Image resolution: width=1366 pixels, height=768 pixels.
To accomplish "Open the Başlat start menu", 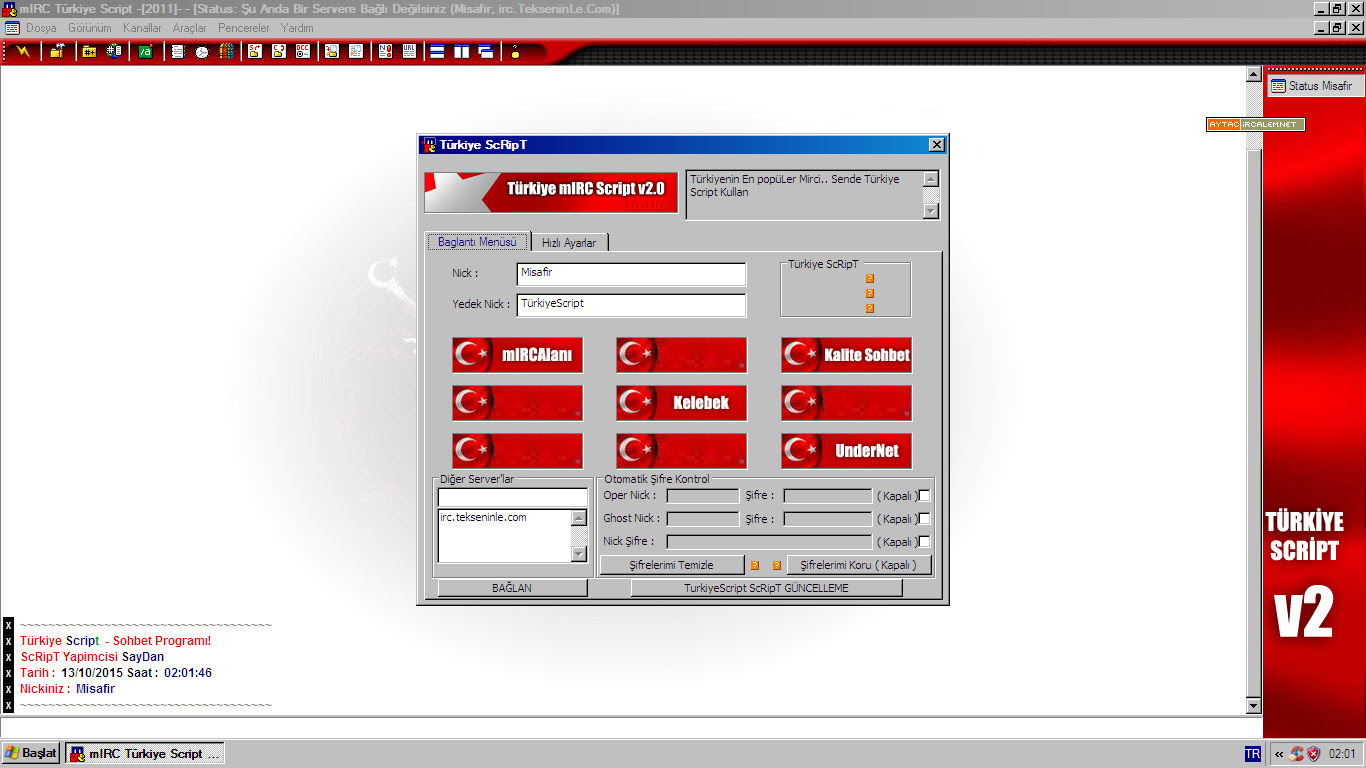I will click(x=31, y=753).
